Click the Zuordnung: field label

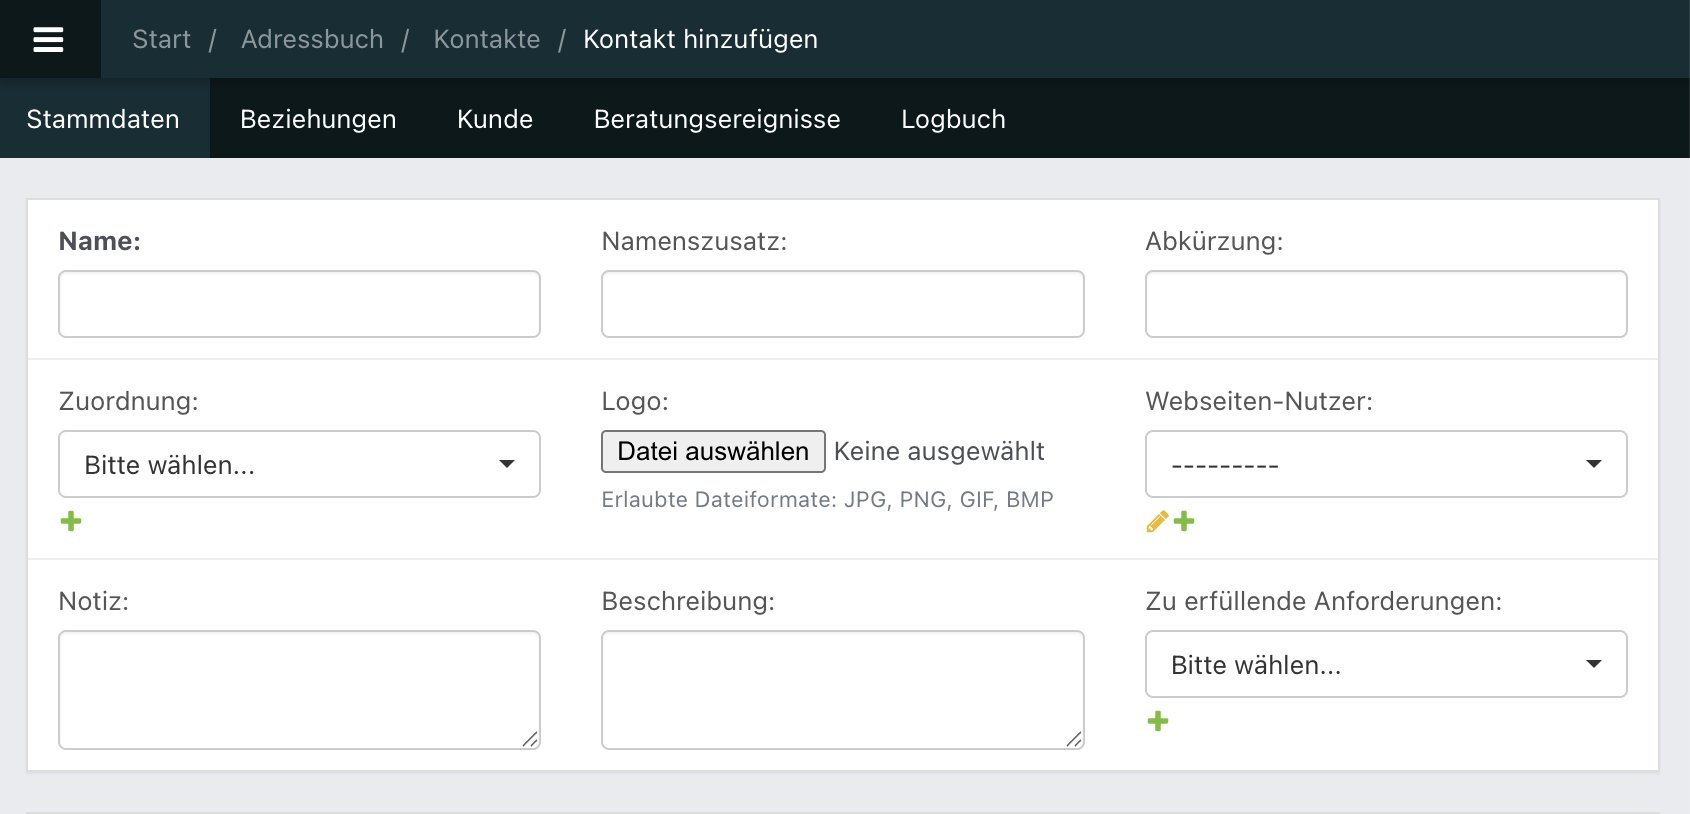click(129, 401)
